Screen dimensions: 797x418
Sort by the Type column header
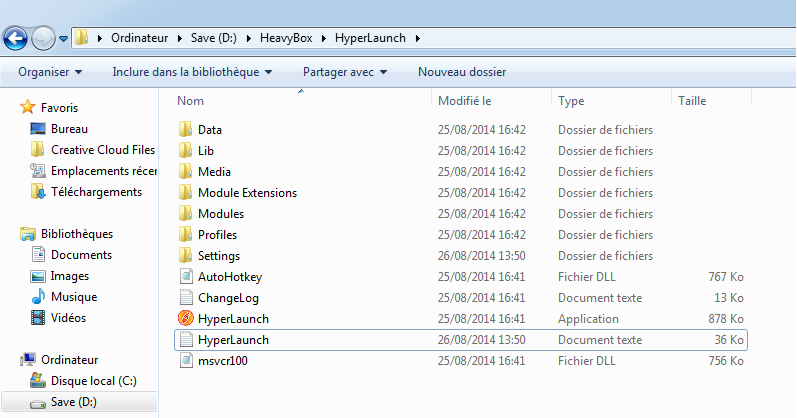[571, 101]
